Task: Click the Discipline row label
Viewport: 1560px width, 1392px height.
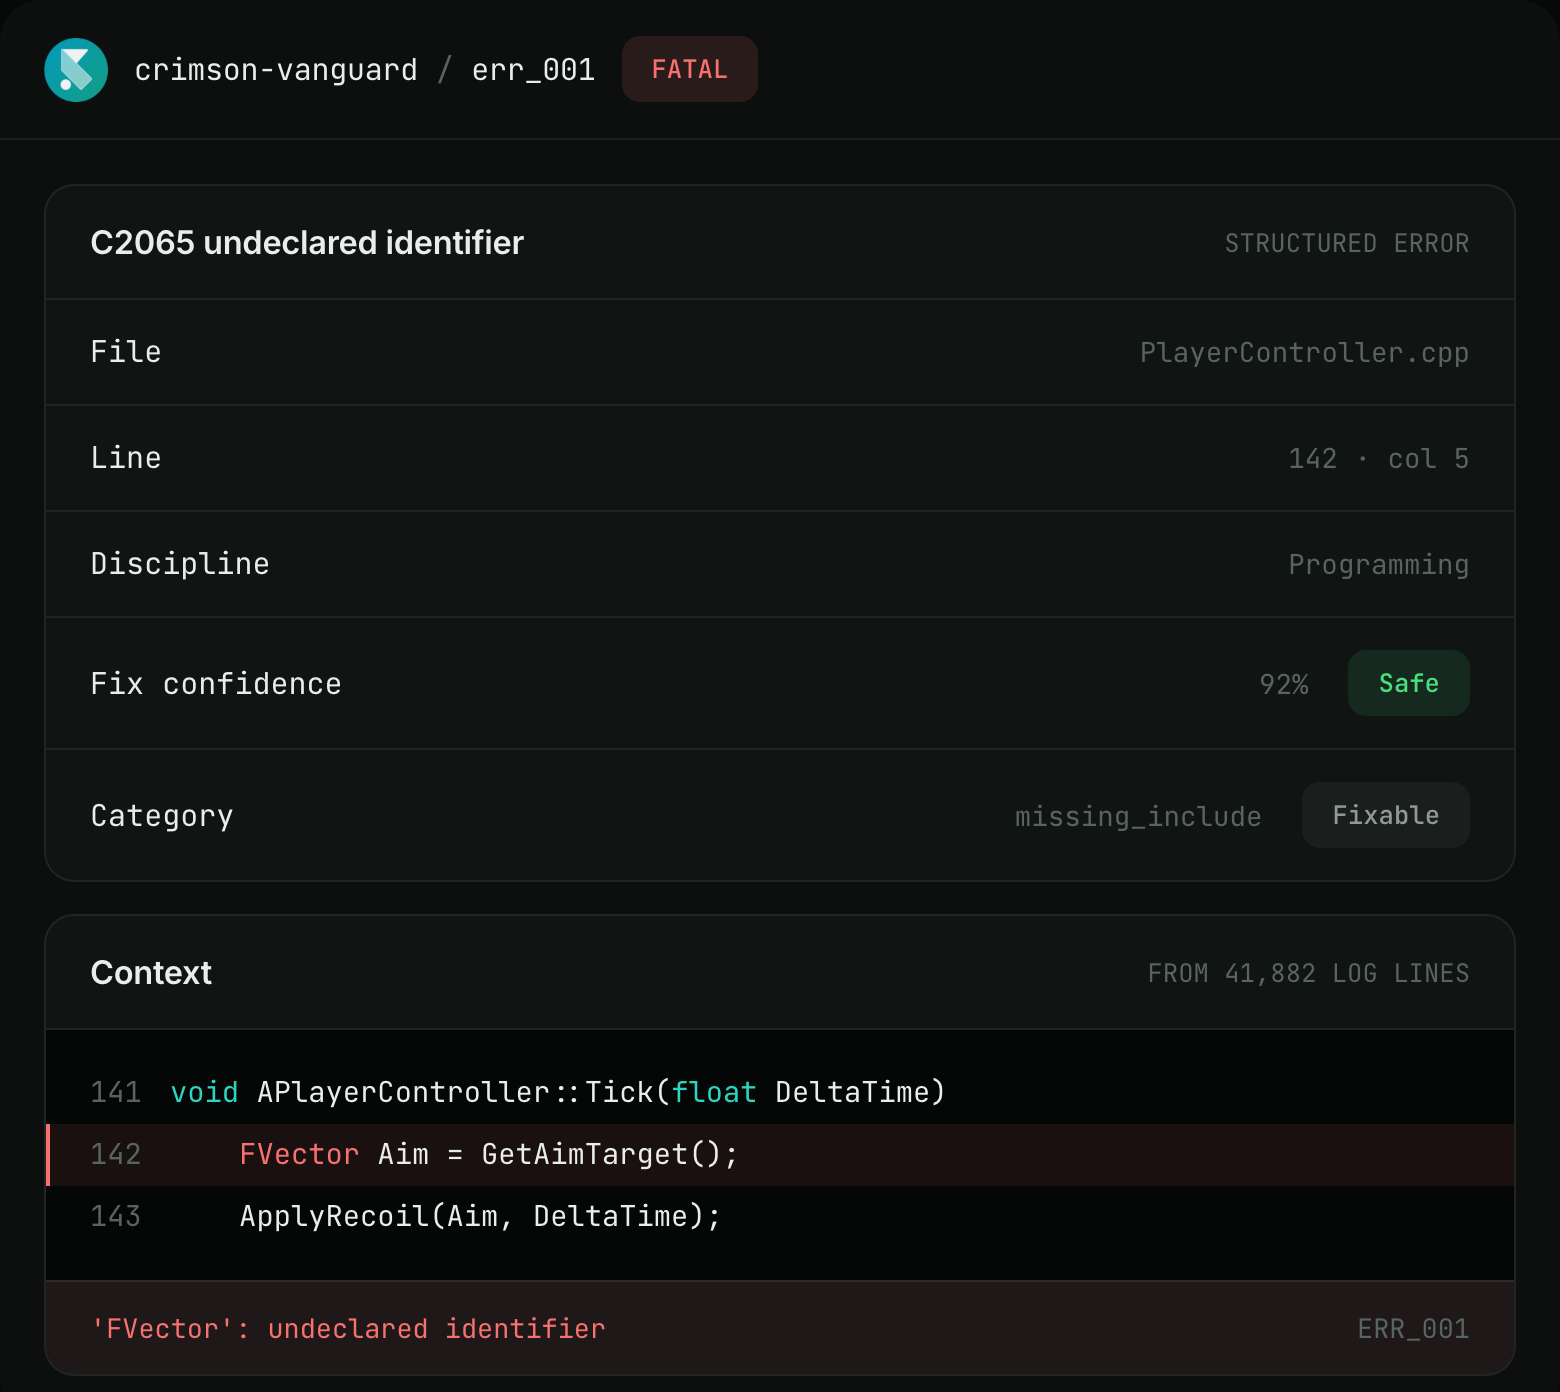Action: point(180,564)
